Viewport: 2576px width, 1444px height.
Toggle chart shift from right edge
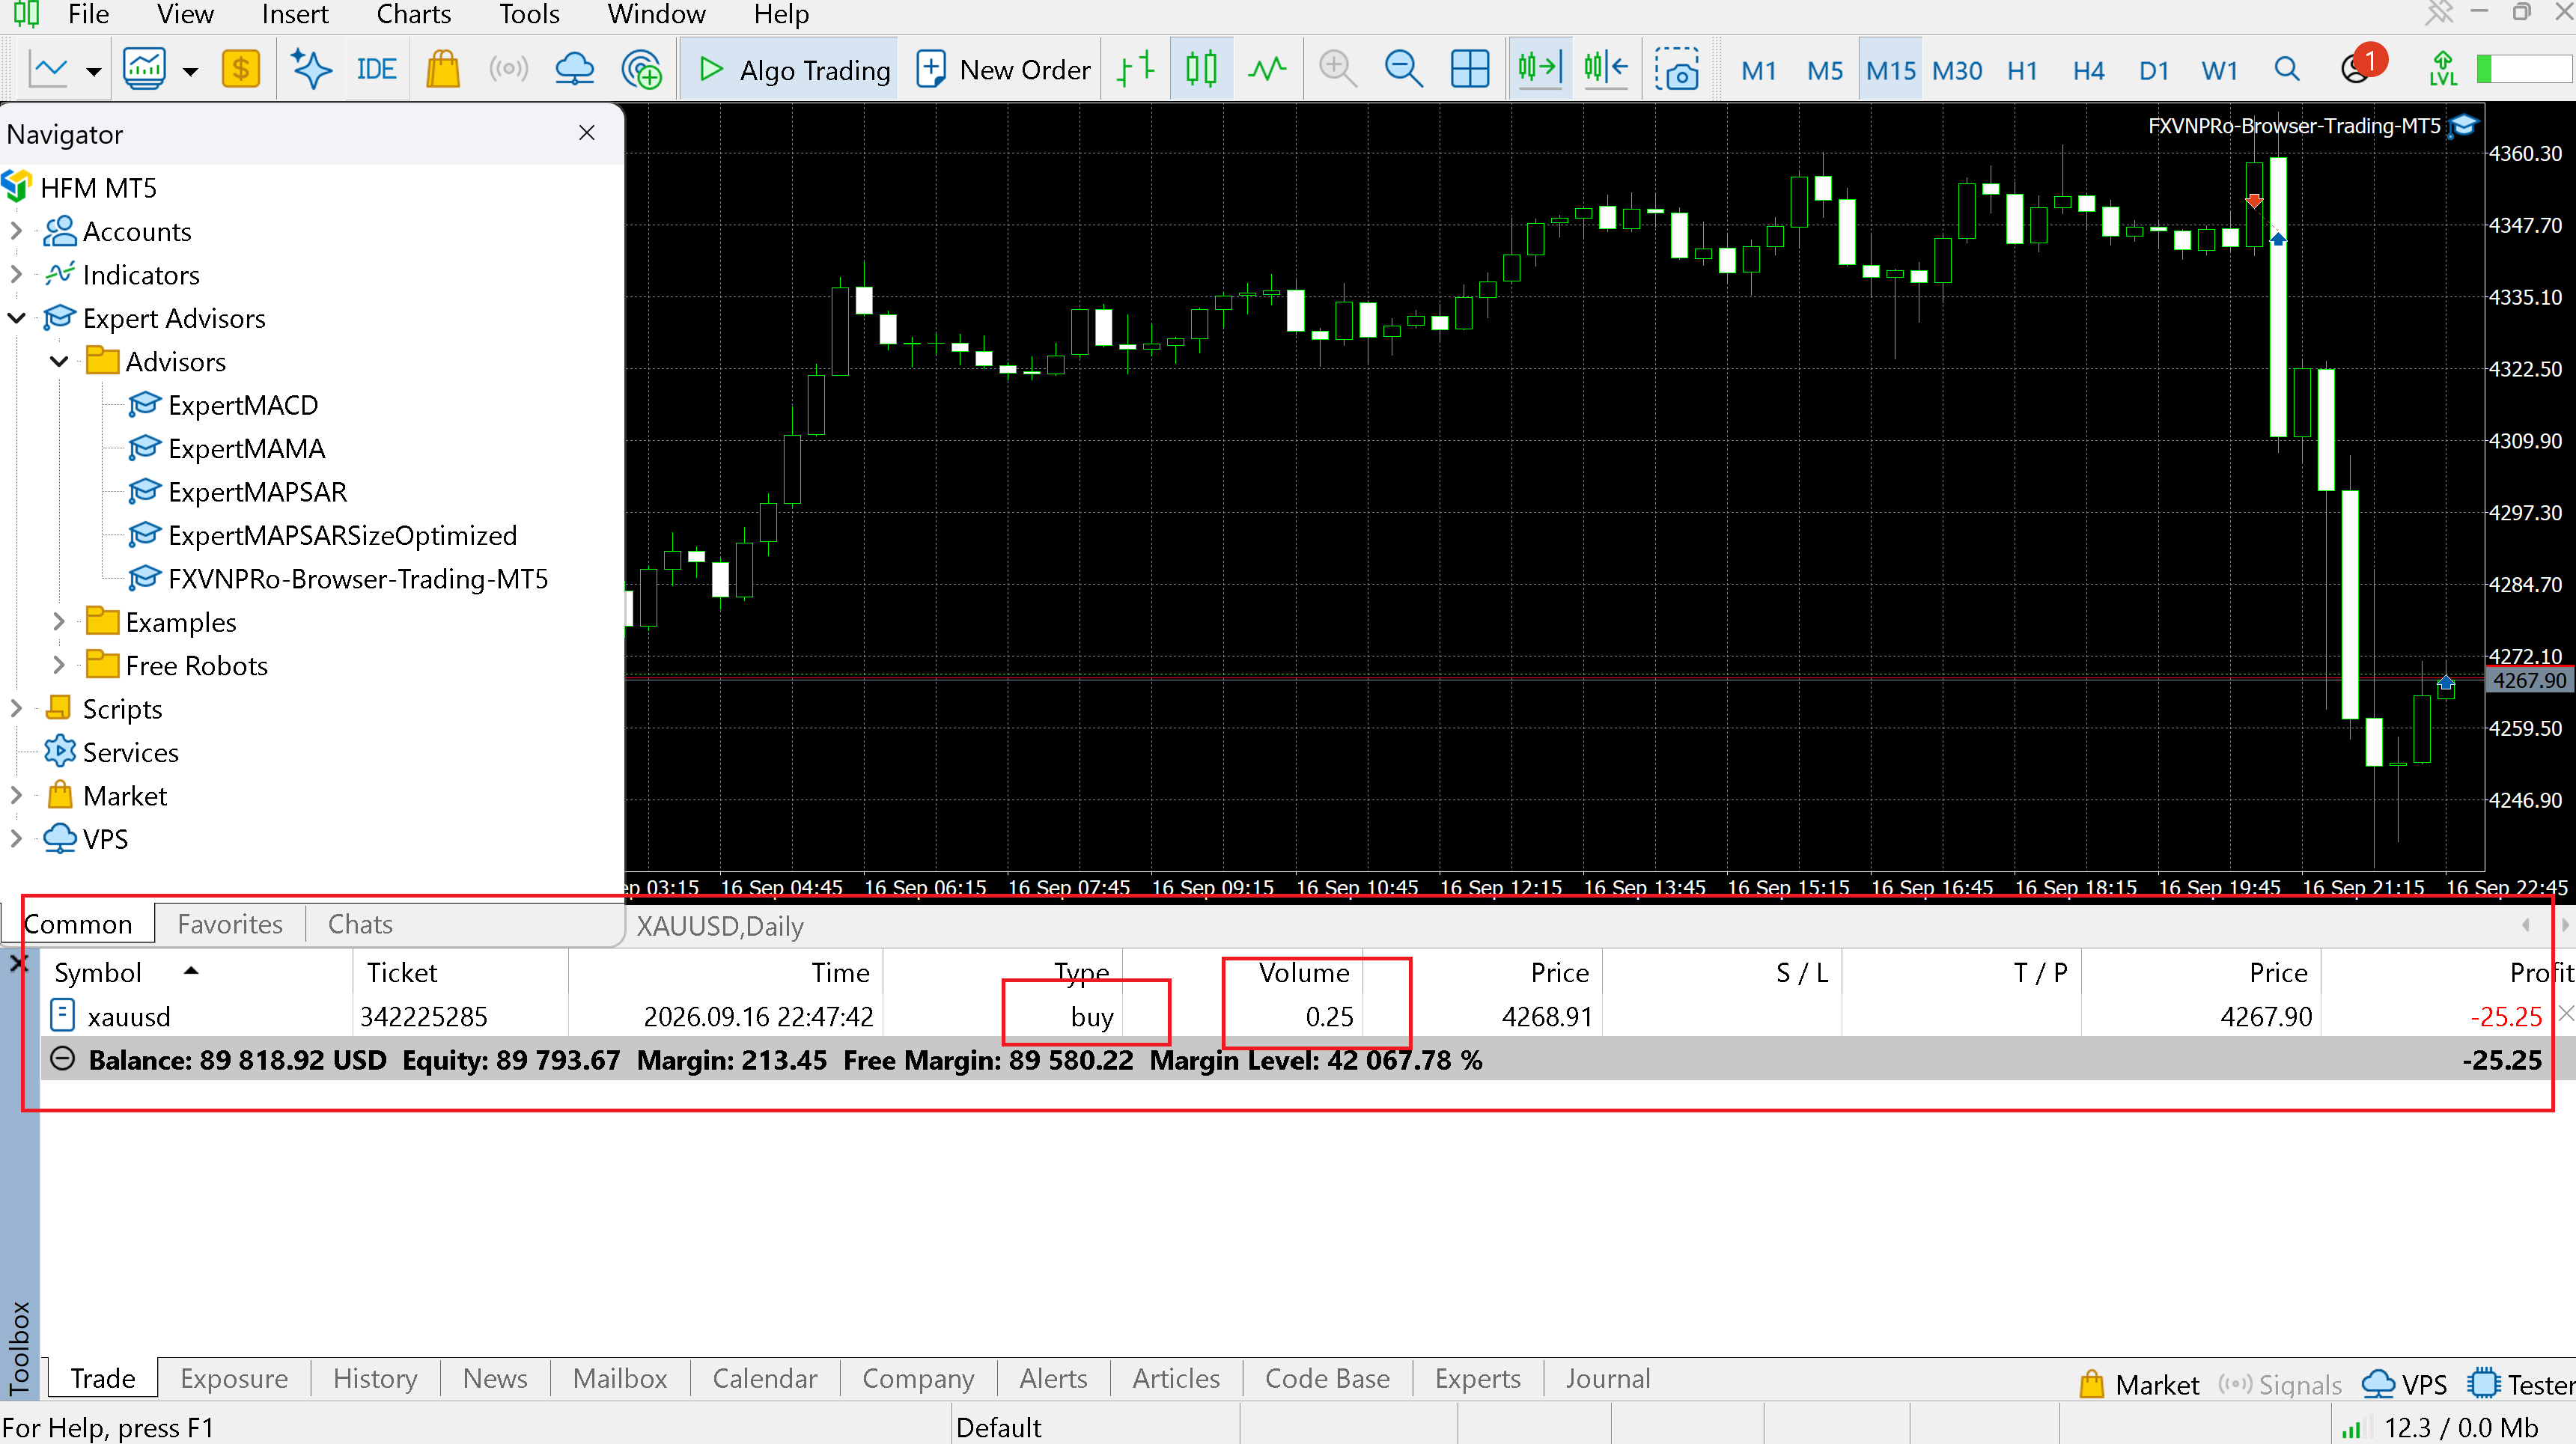tap(1606, 70)
